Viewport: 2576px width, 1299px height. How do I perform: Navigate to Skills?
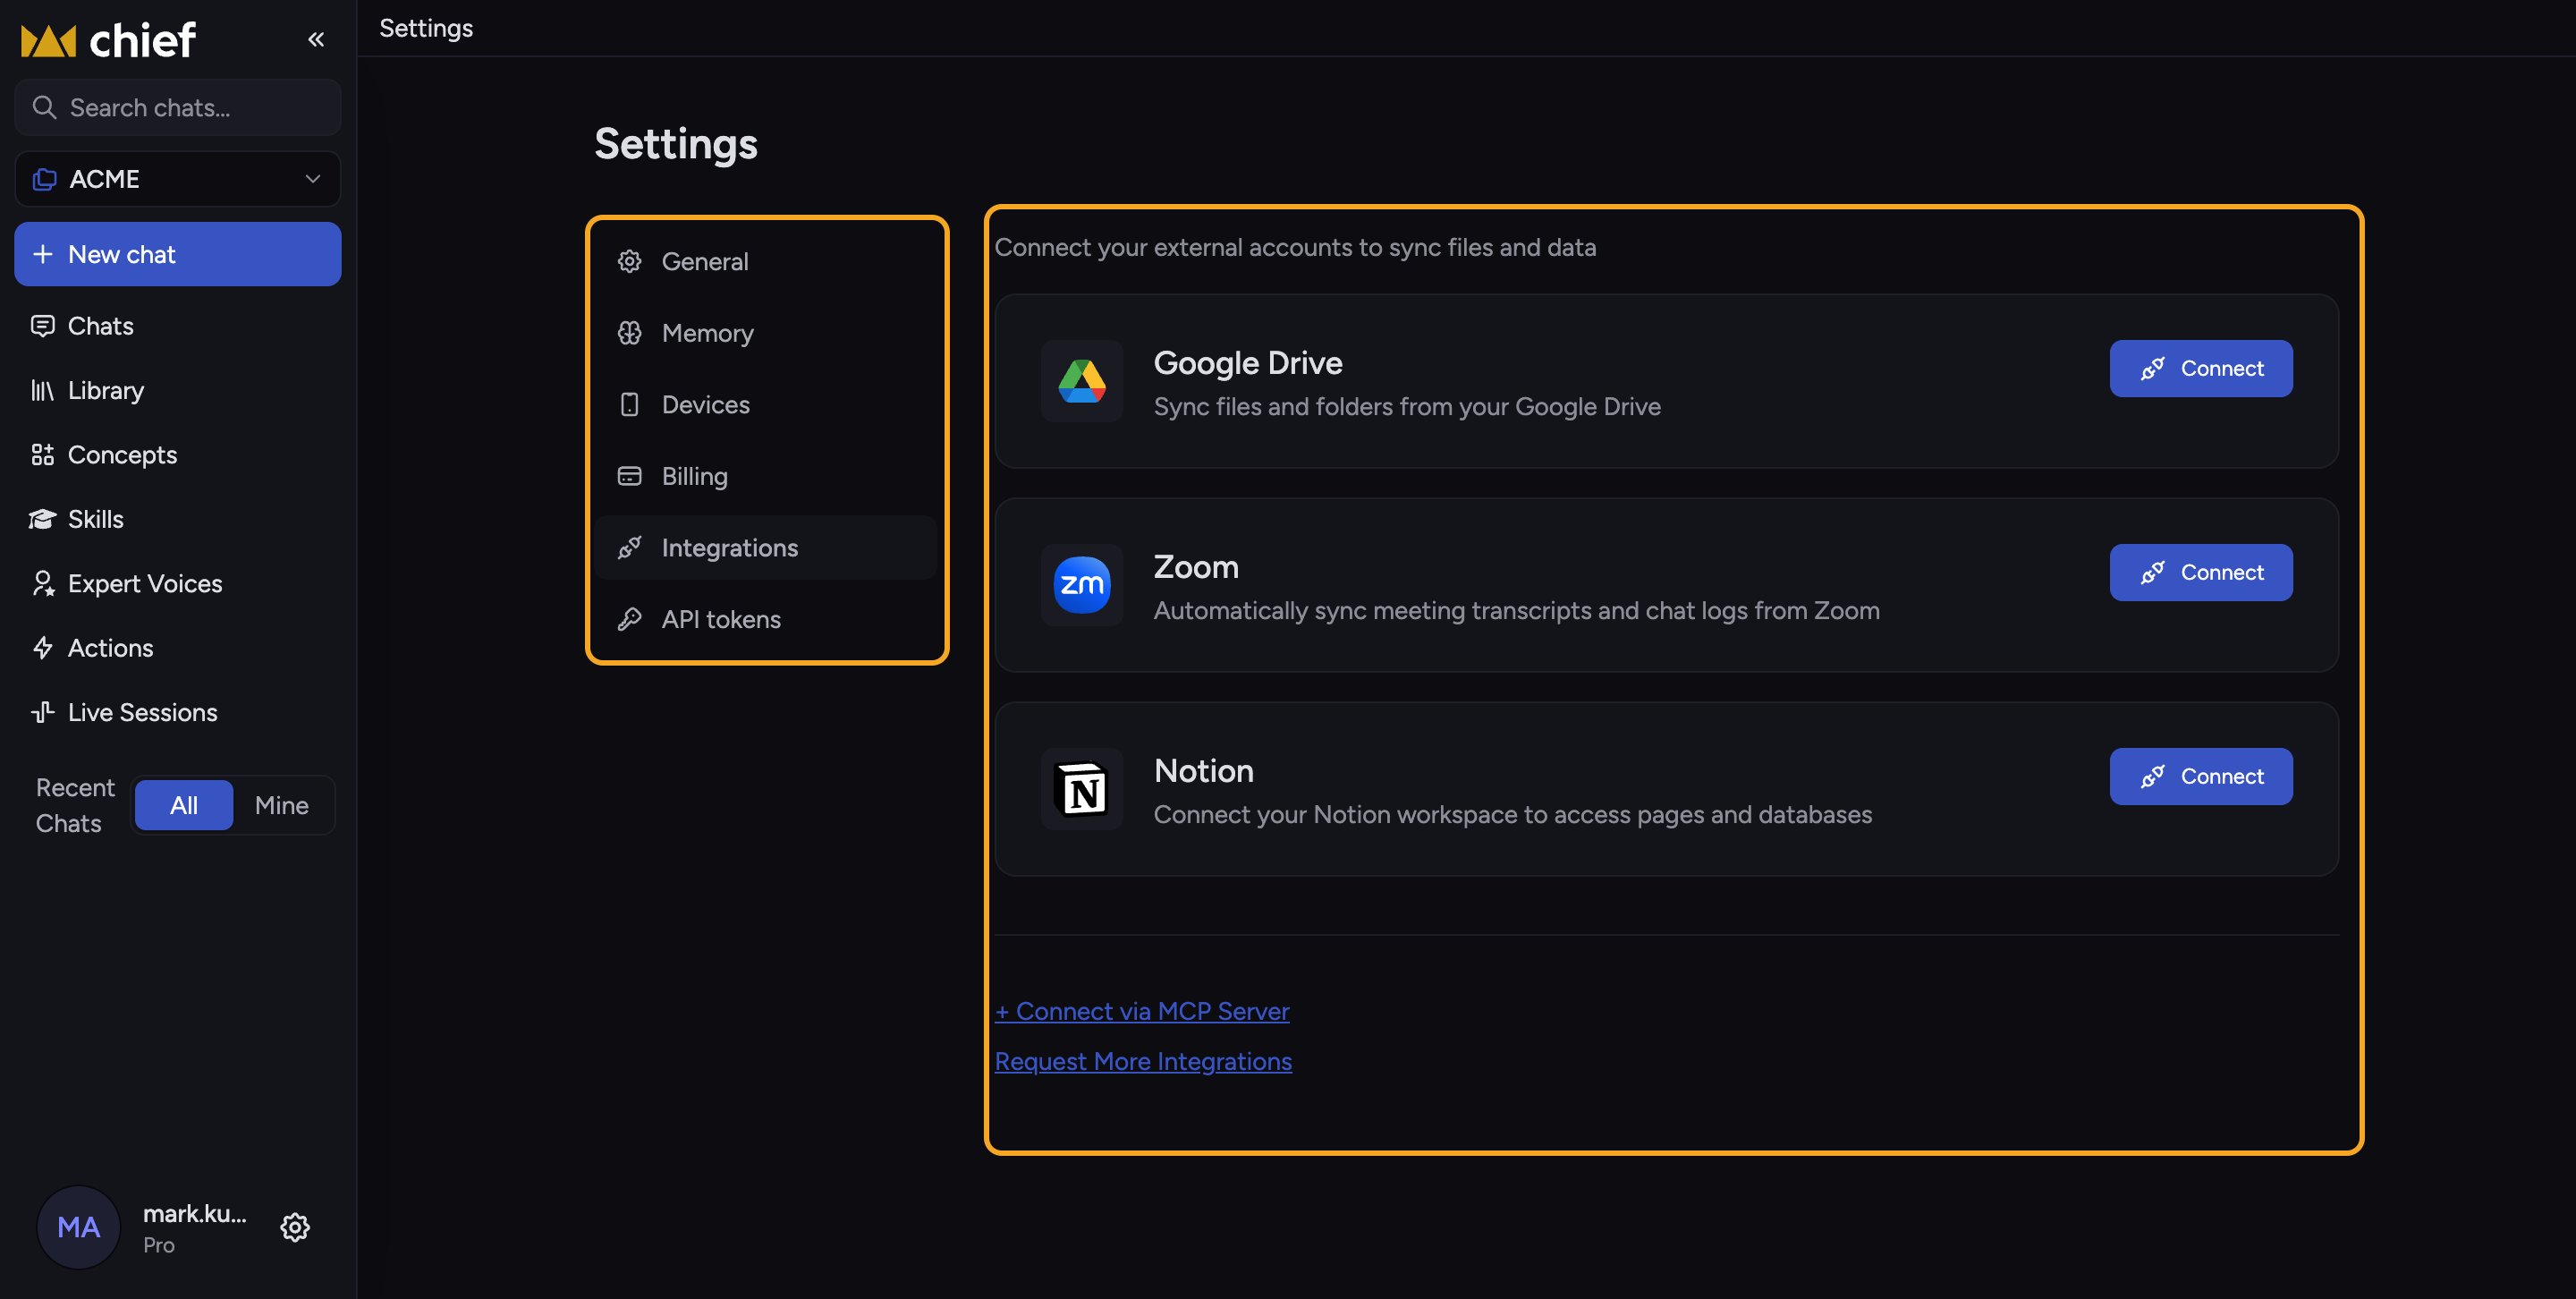pos(178,519)
